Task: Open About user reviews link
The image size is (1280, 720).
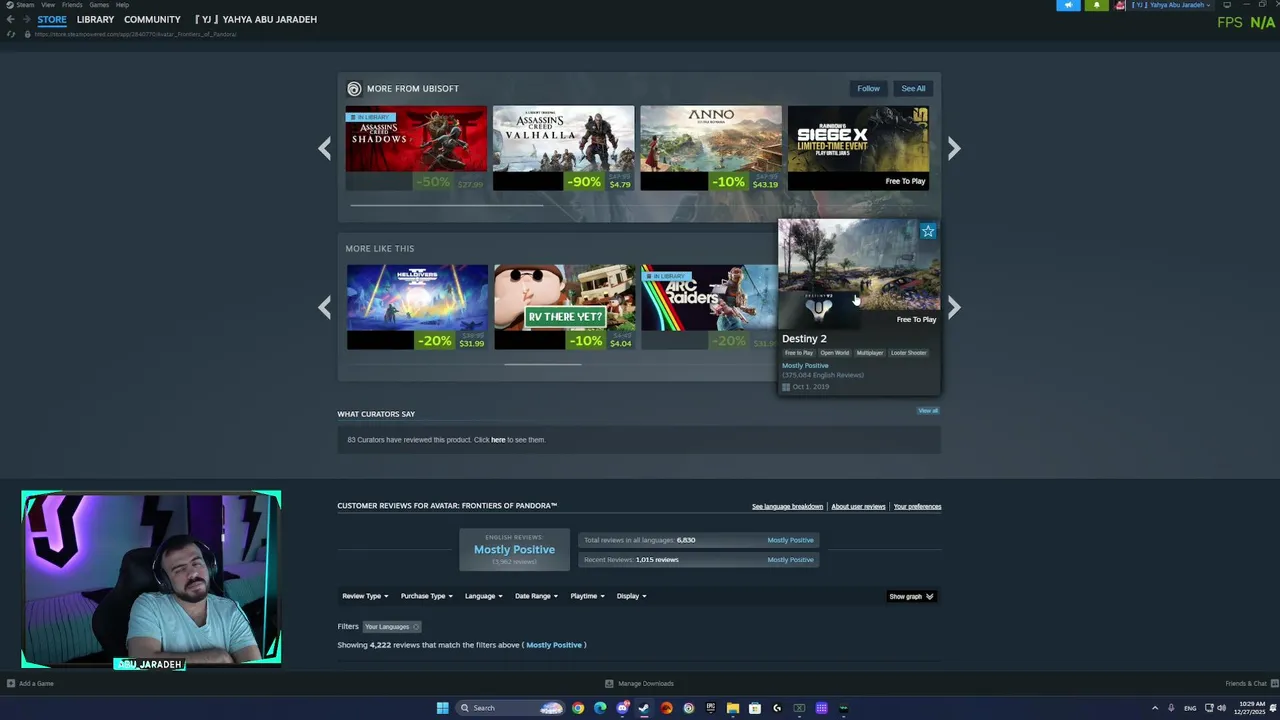Action: coord(858,507)
